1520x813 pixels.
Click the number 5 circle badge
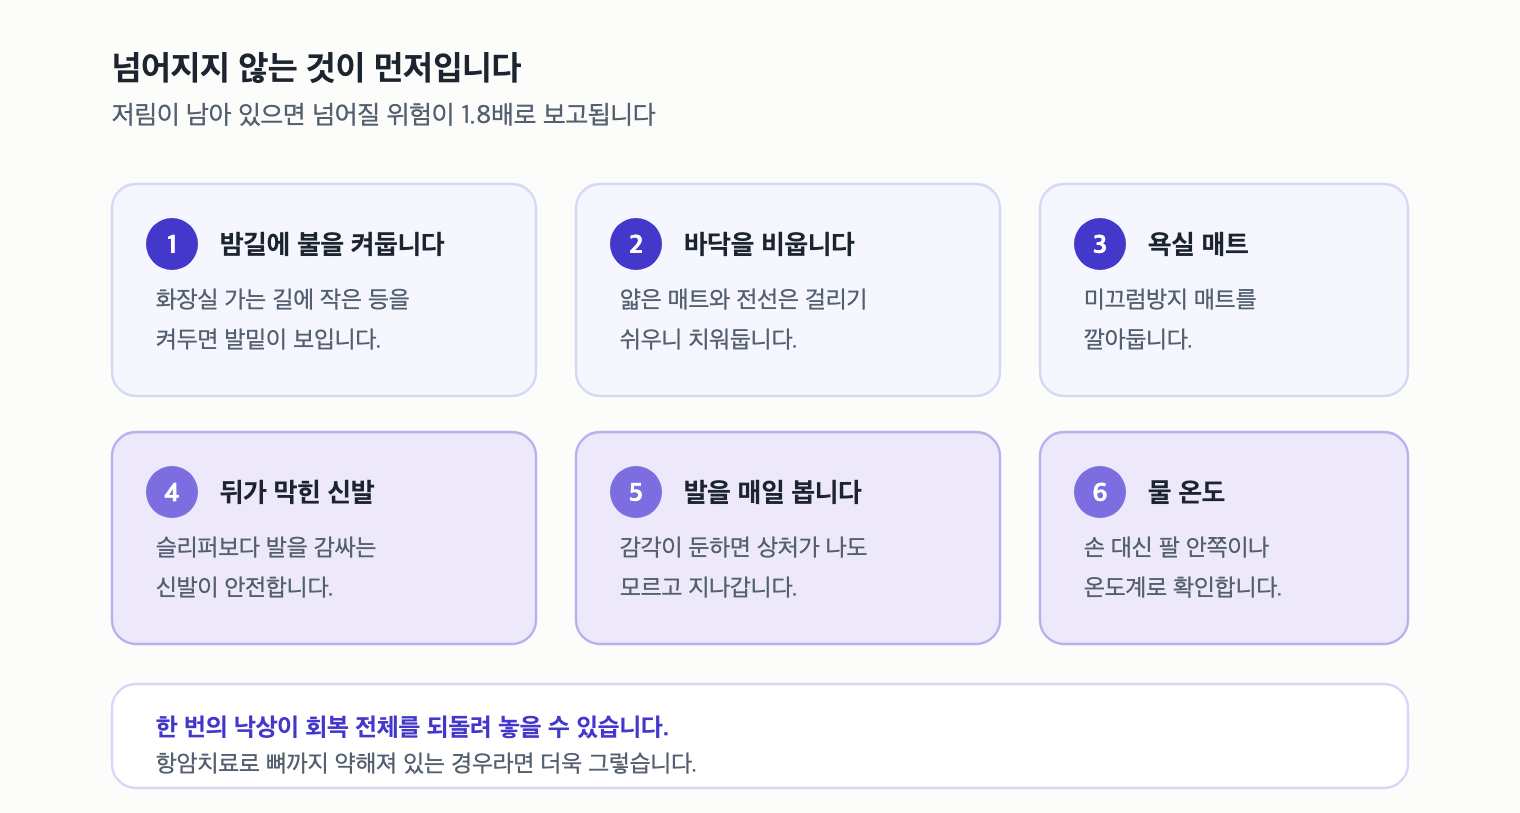pos(636,492)
